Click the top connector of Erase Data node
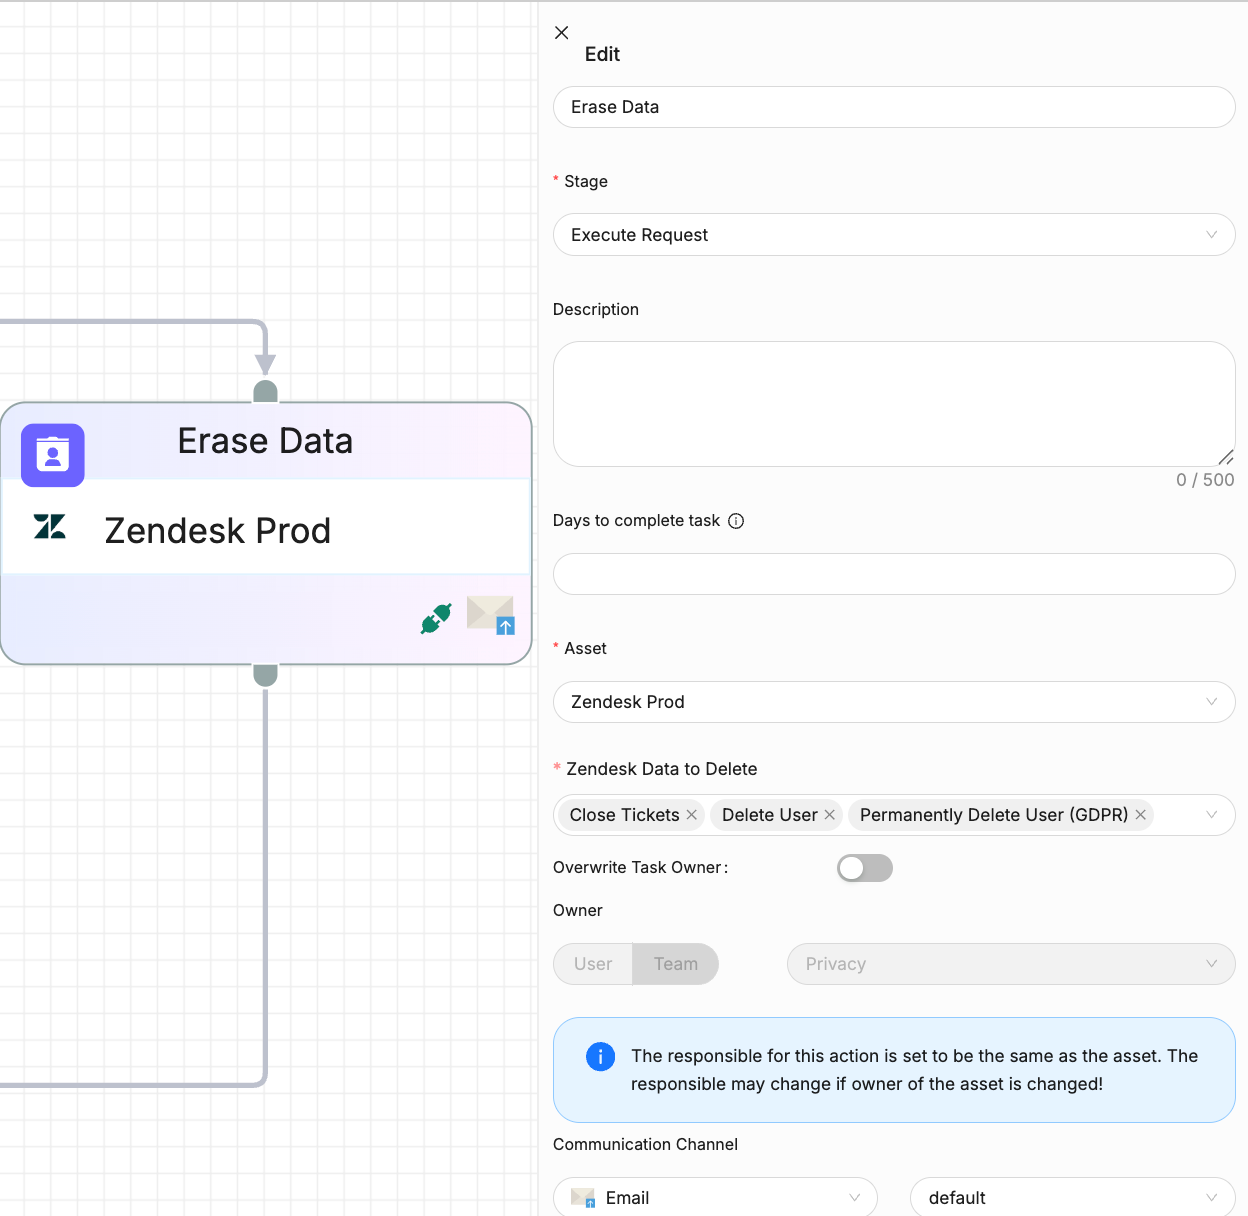Image resolution: width=1248 pixels, height=1216 pixels. tap(265, 391)
